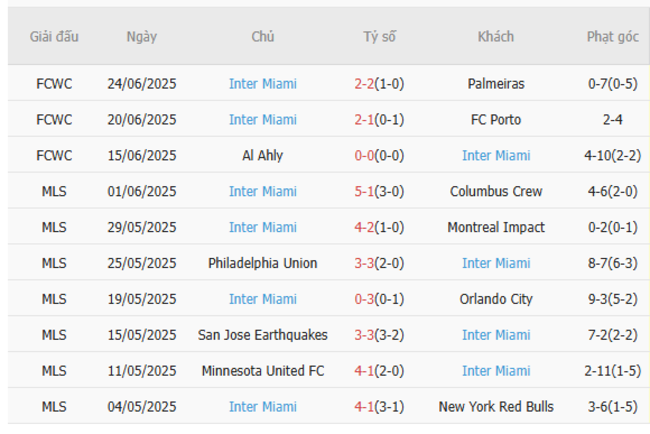Click the Philadelphia Union team name
Image resolution: width=650 pixels, height=434 pixels.
(263, 263)
